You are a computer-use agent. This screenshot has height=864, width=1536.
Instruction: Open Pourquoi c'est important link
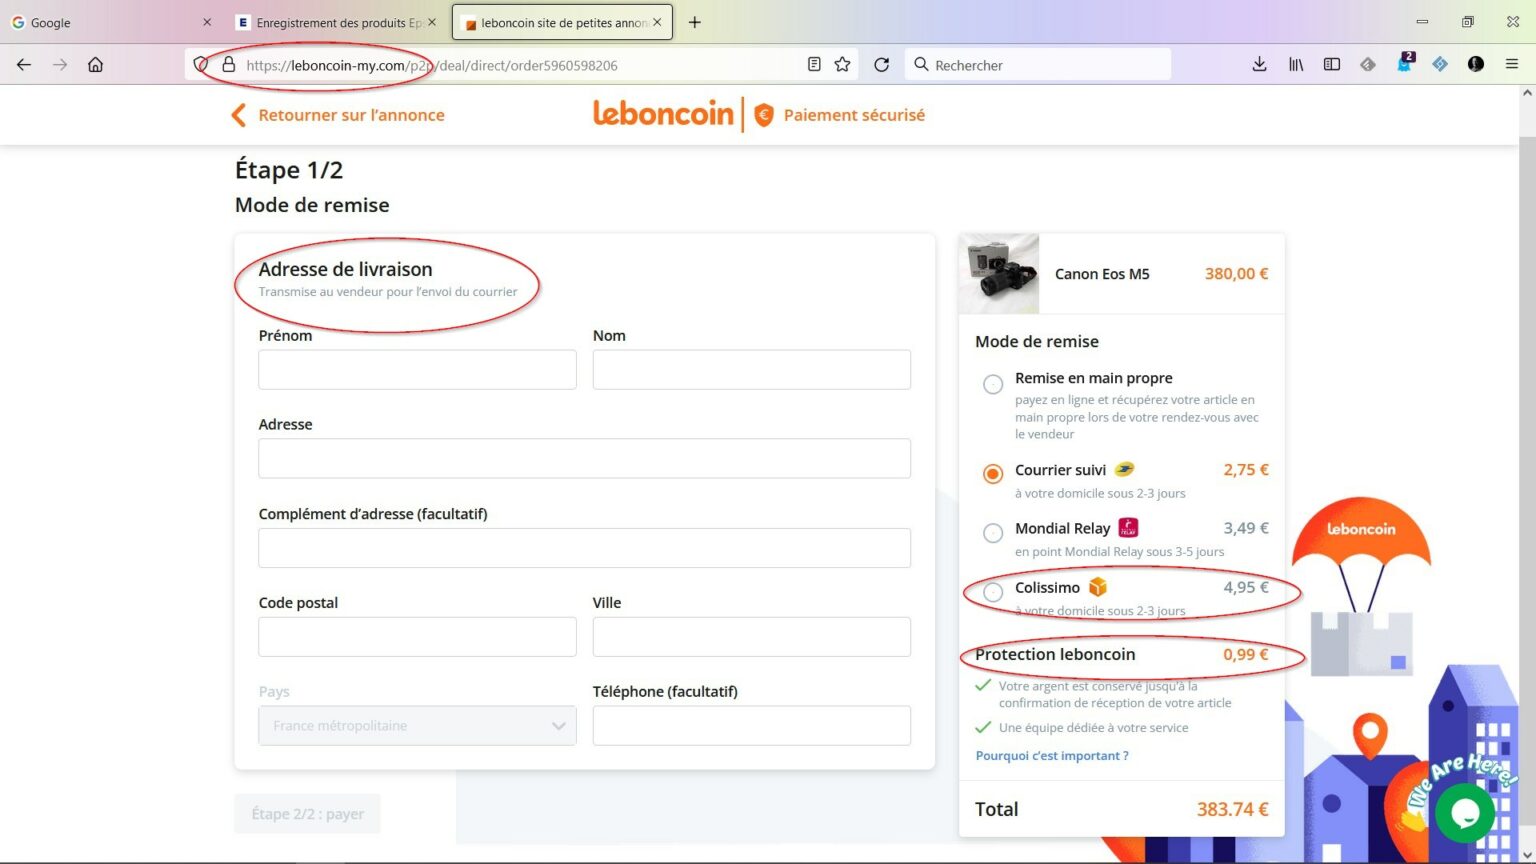click(1052, 756)
